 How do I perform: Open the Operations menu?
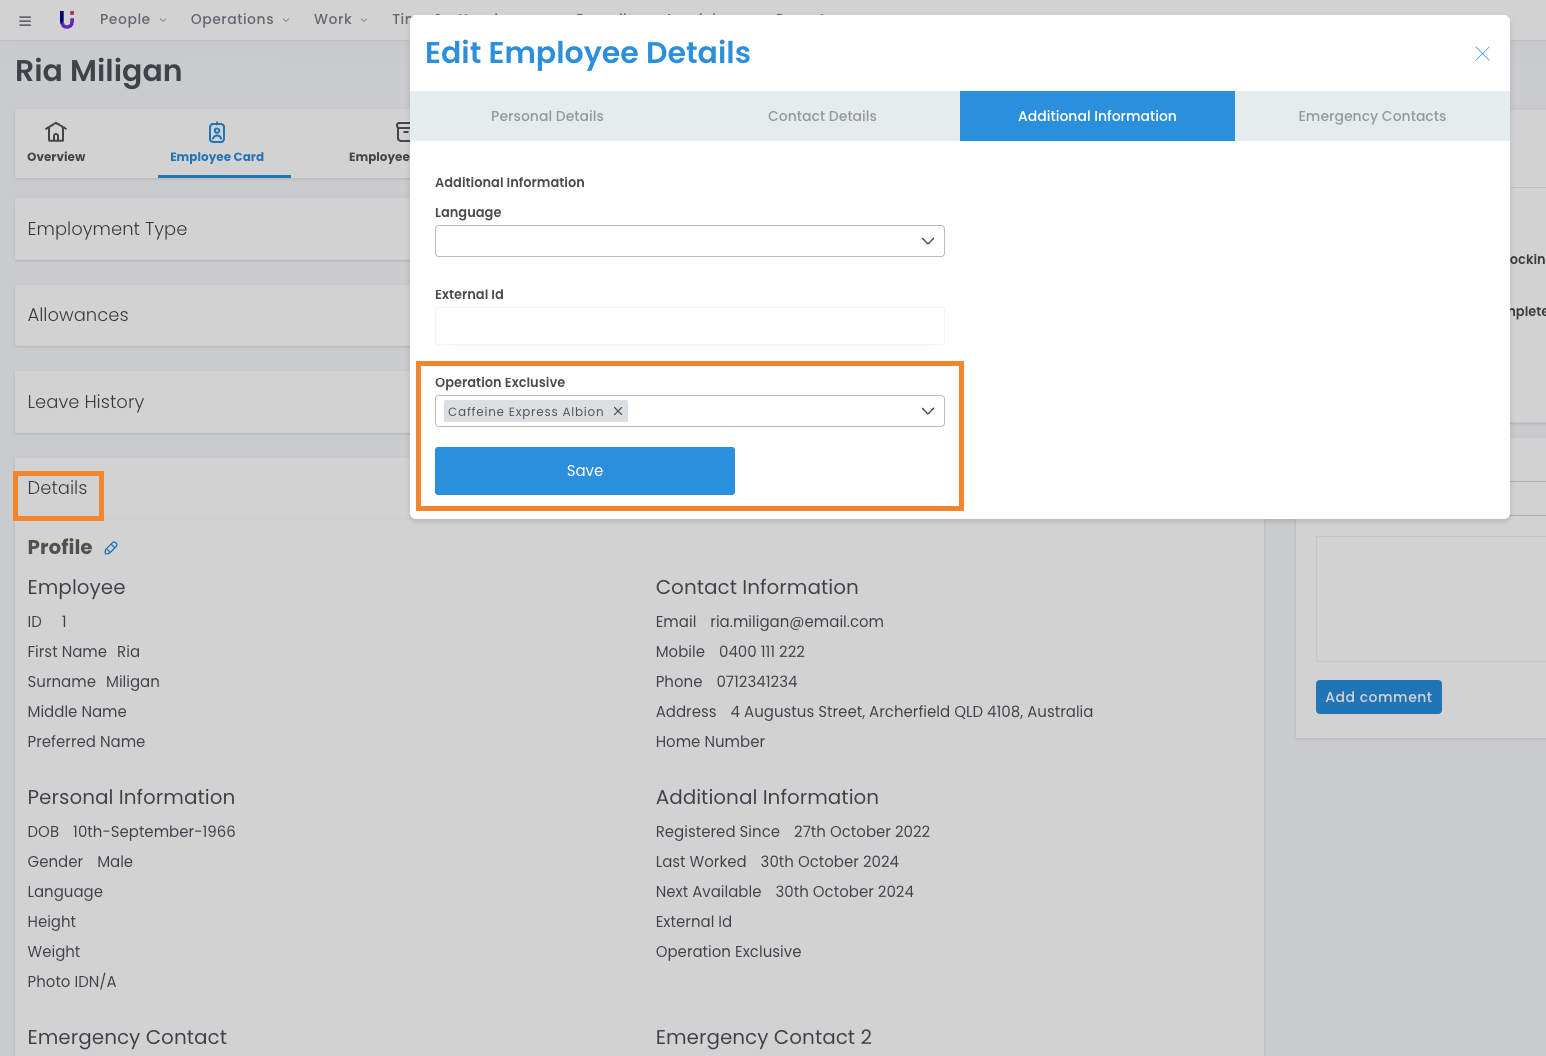(239, 19)
